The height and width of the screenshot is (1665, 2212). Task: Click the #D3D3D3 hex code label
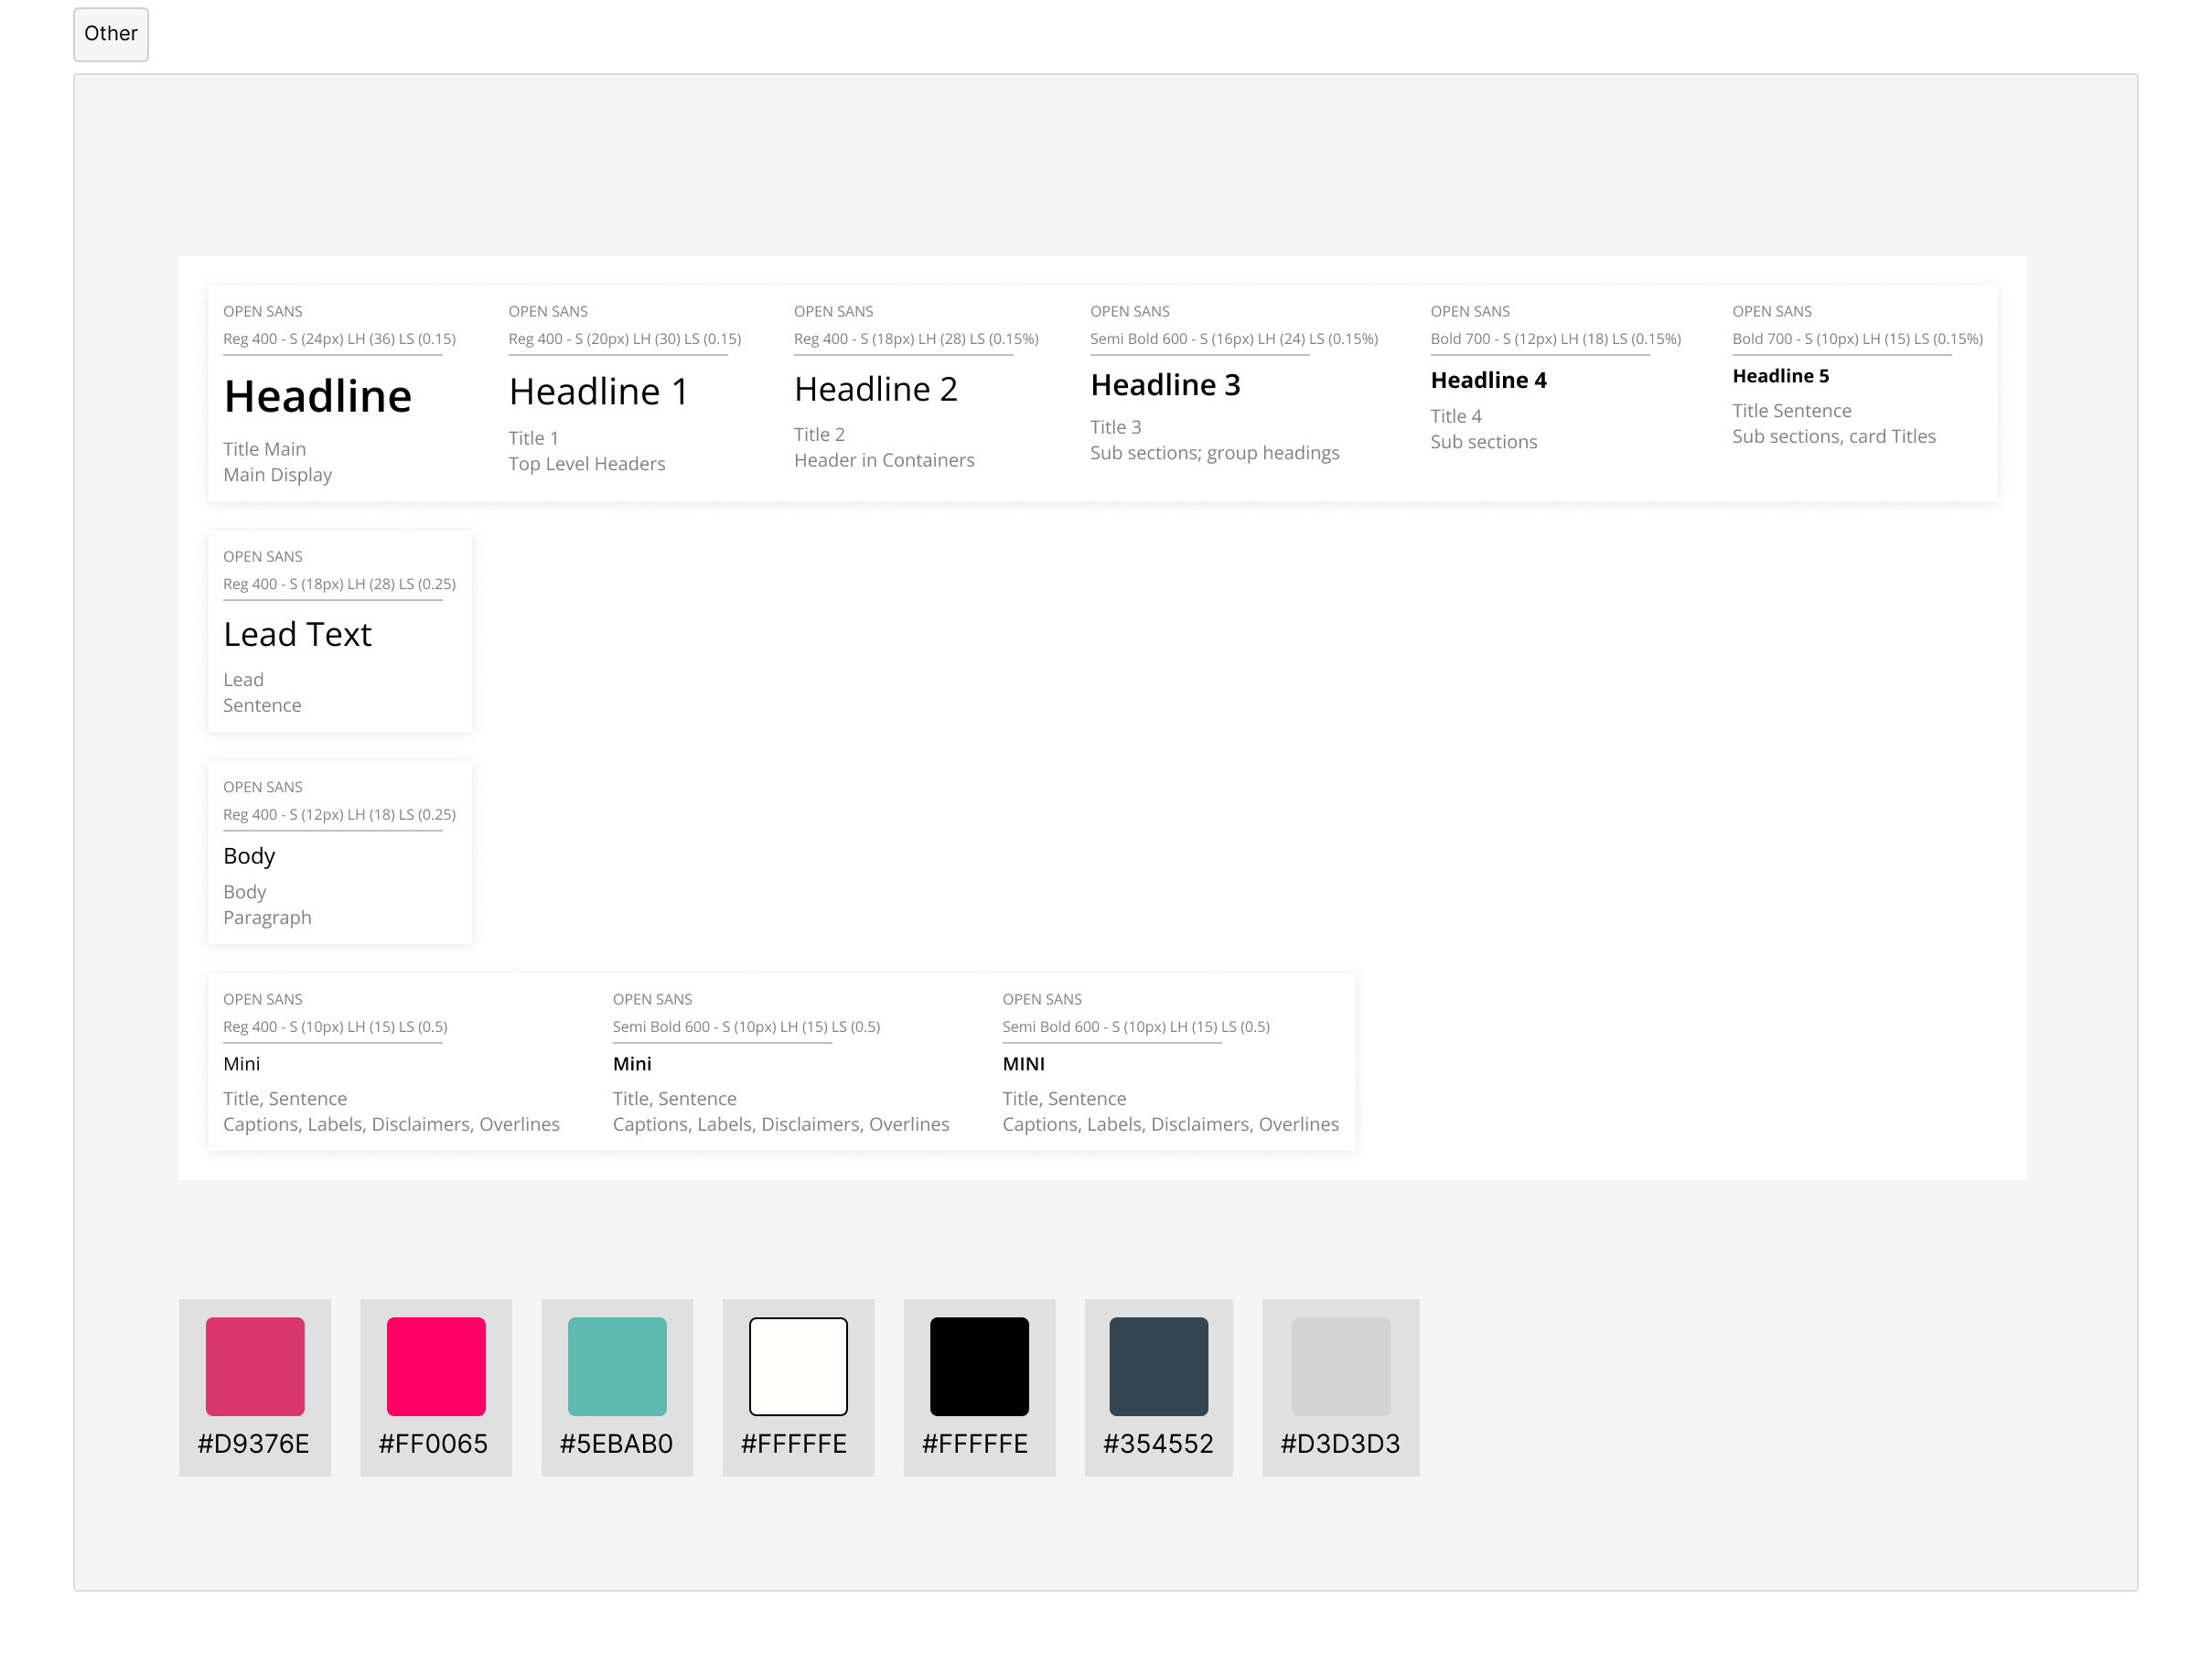[x=1340, y=1443]
